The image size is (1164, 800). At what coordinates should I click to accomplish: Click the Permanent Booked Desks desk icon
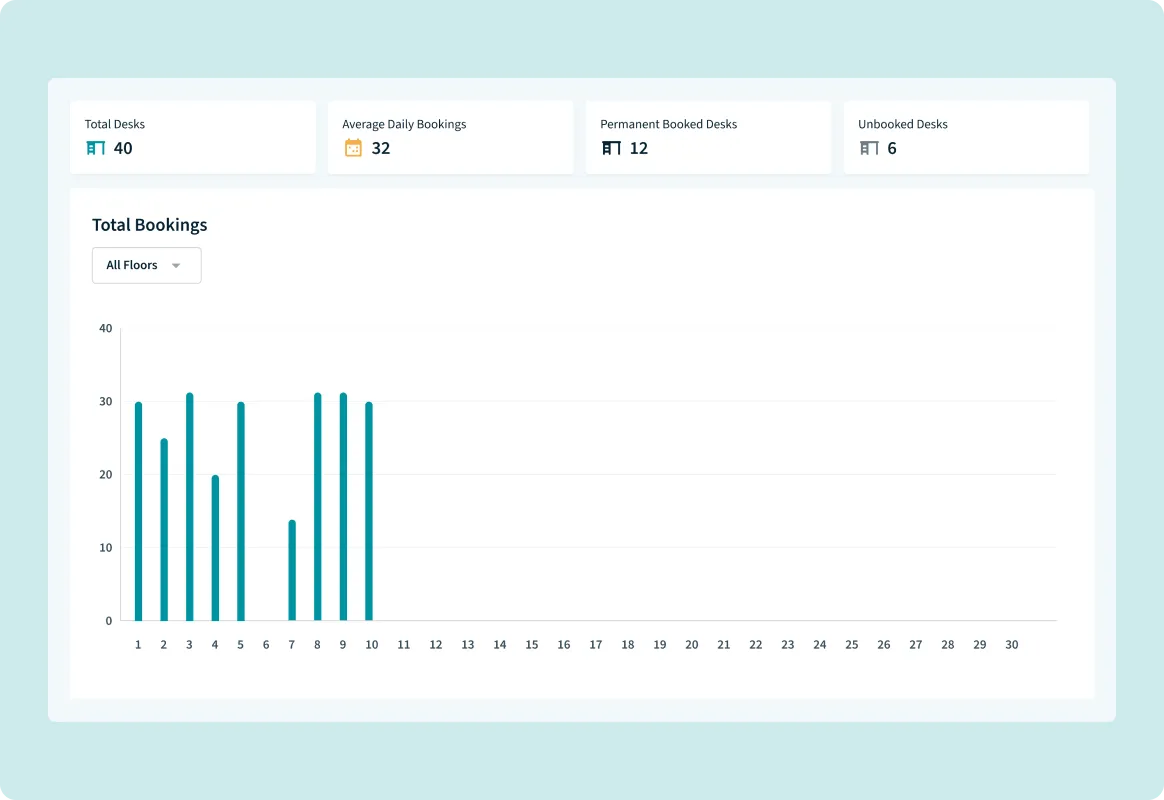(611, 148)
